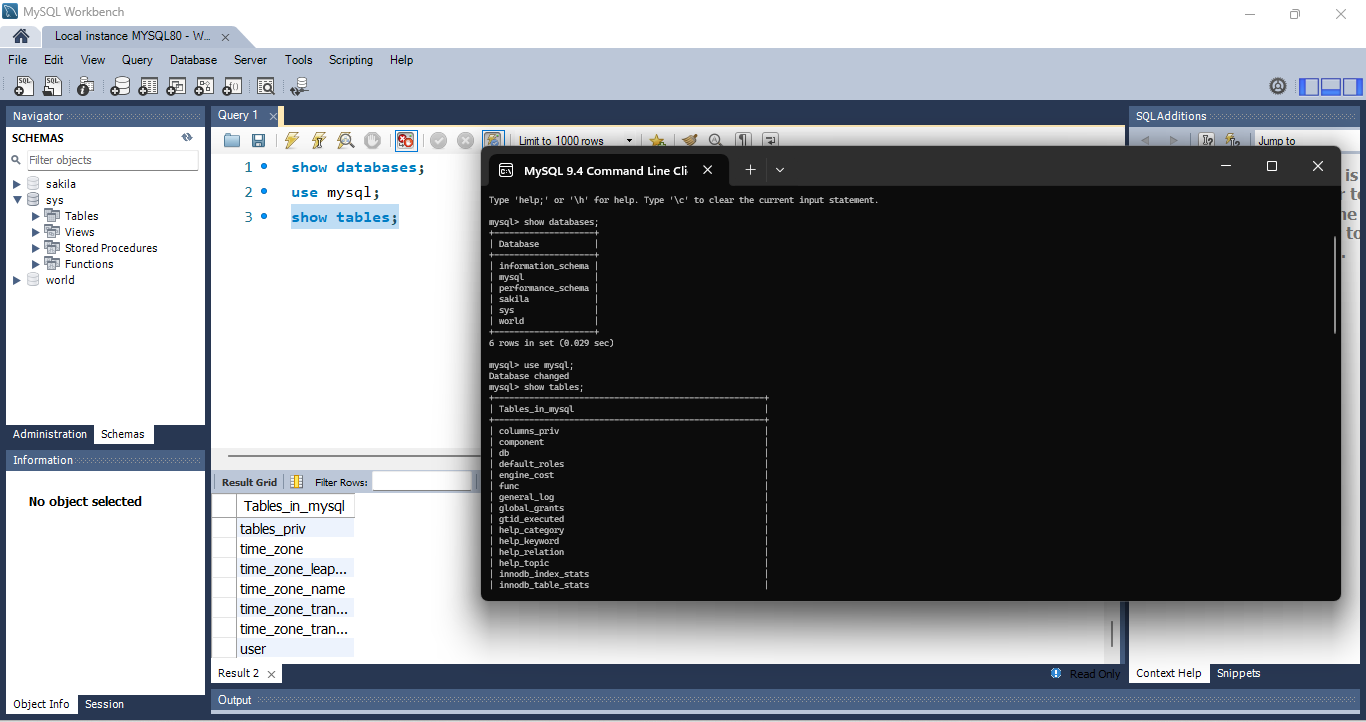The width and height of the screenshot is (1366, 722).
Task: Execute statement under cursor icon
Action: point(318,141)
